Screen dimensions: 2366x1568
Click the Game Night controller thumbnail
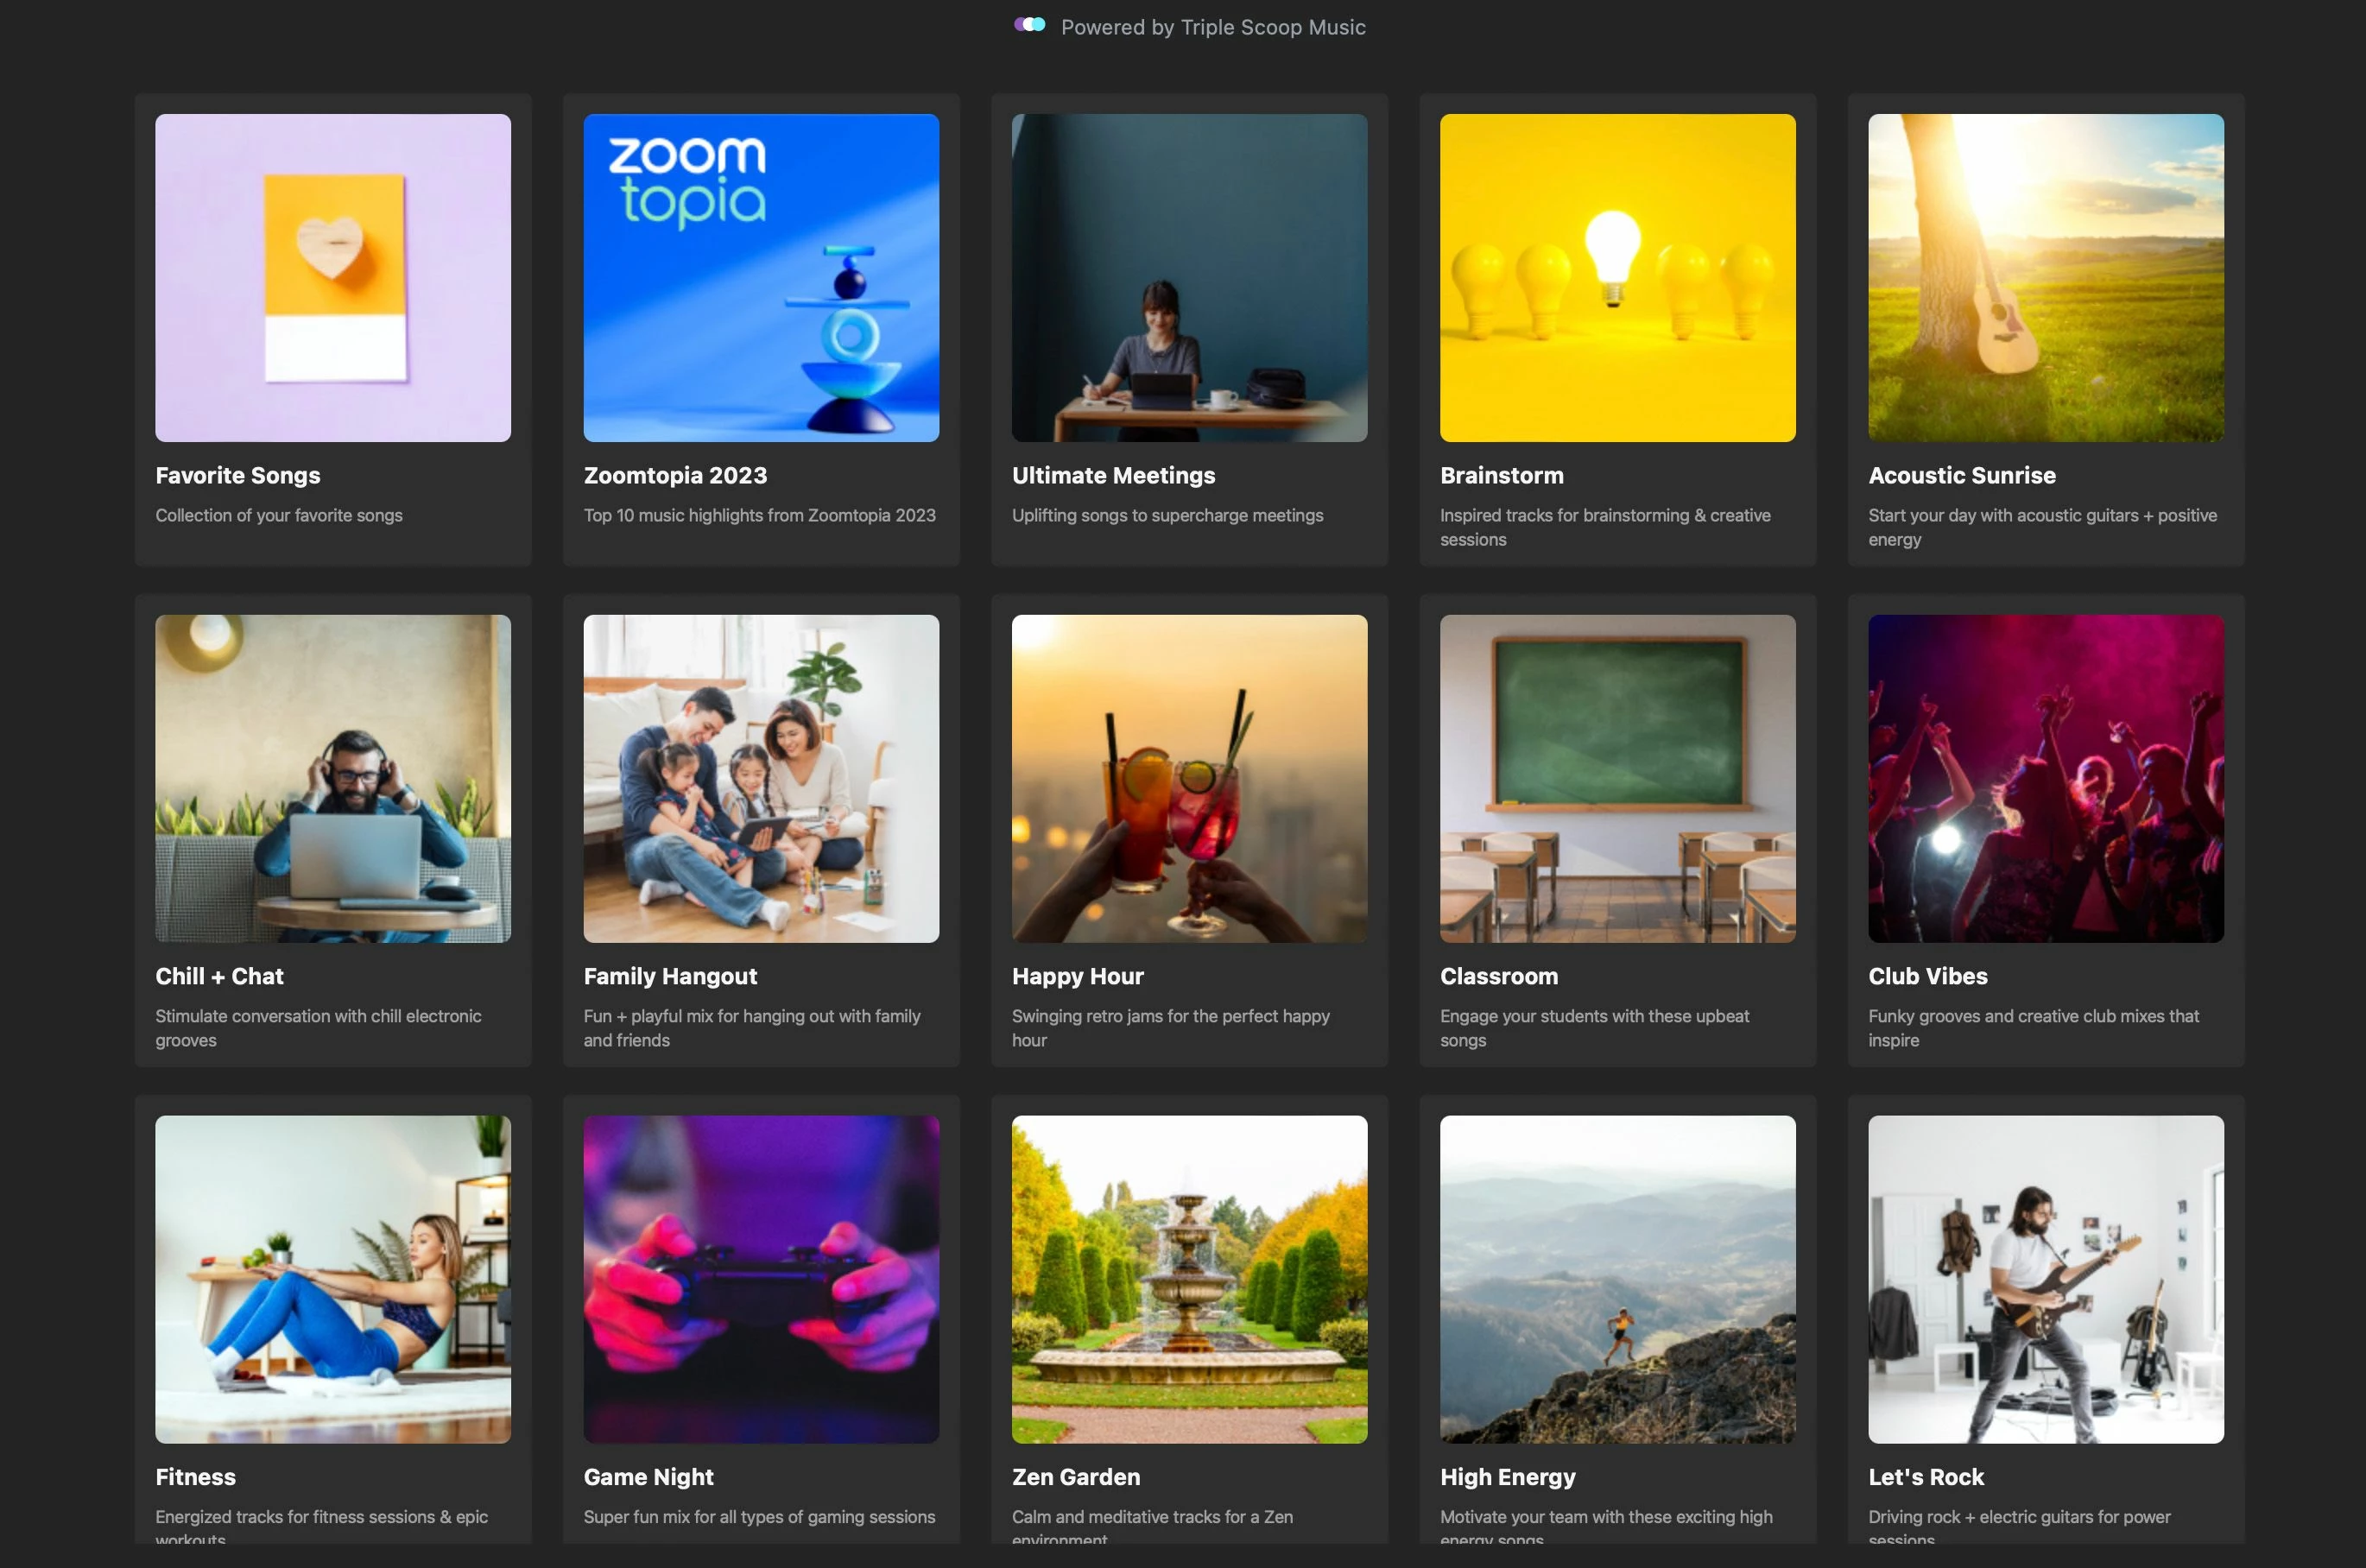coord(761,1279)
